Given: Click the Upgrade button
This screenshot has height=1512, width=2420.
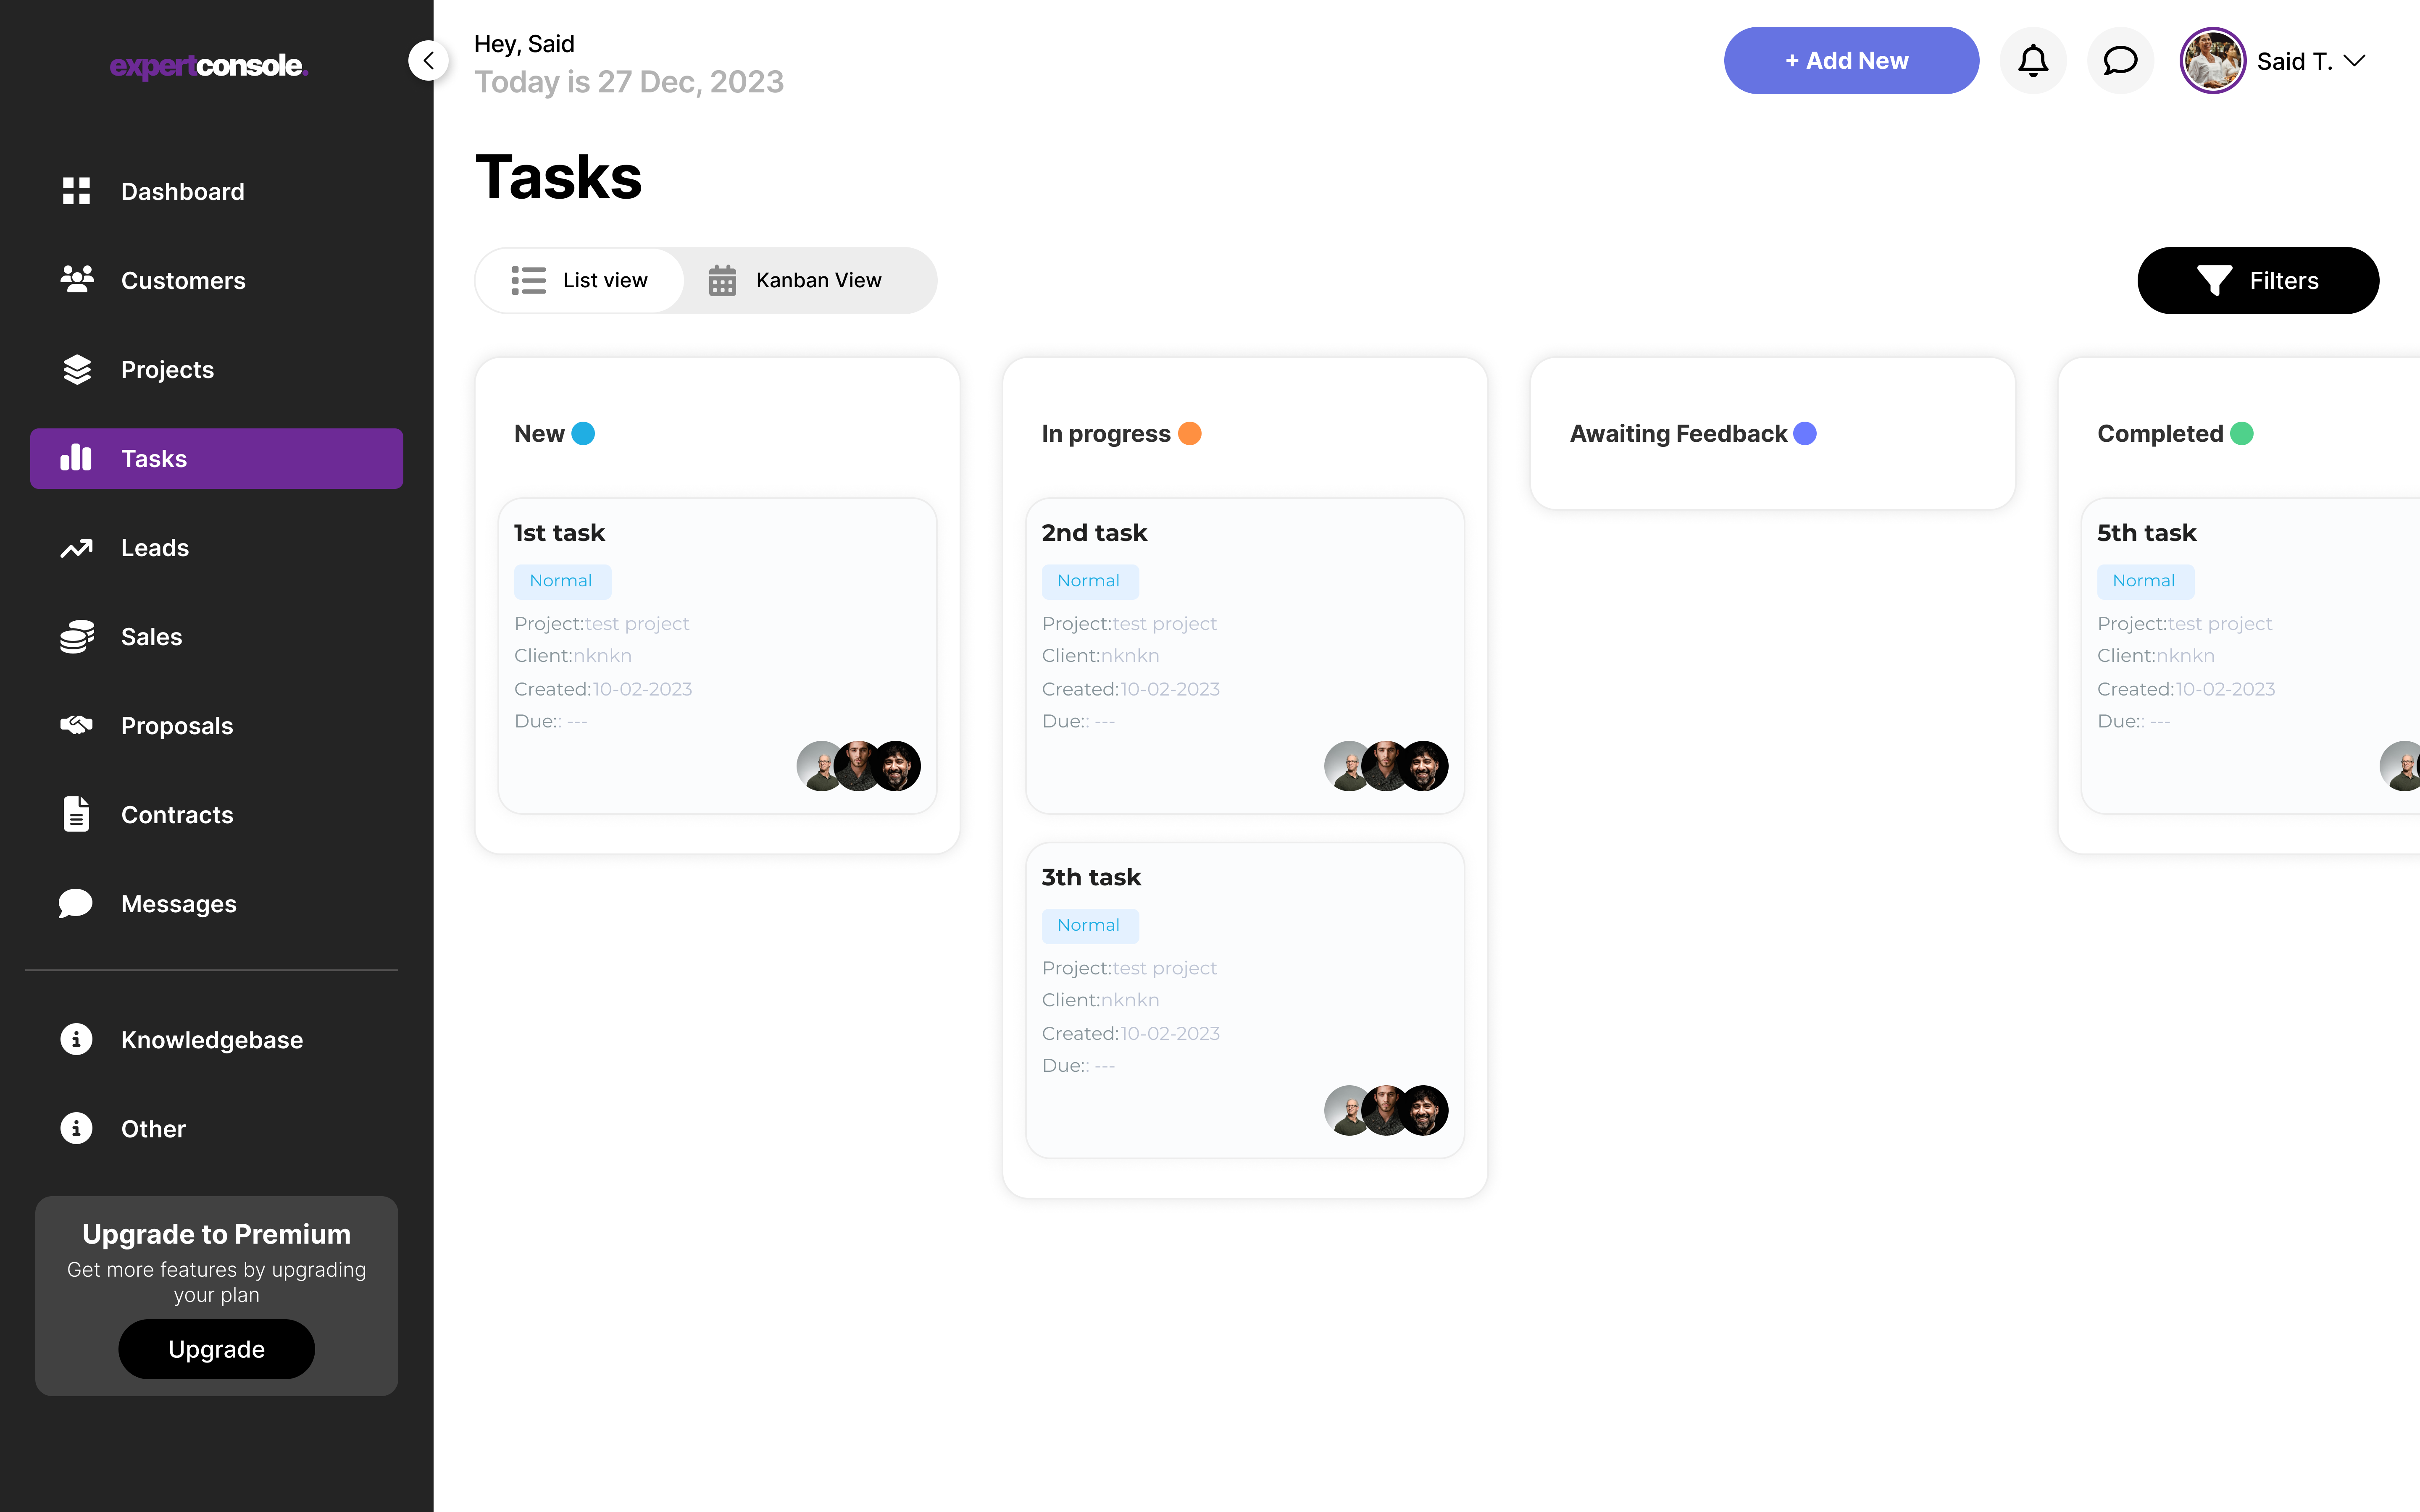Looking at the screenshot, I should 216,1348.
